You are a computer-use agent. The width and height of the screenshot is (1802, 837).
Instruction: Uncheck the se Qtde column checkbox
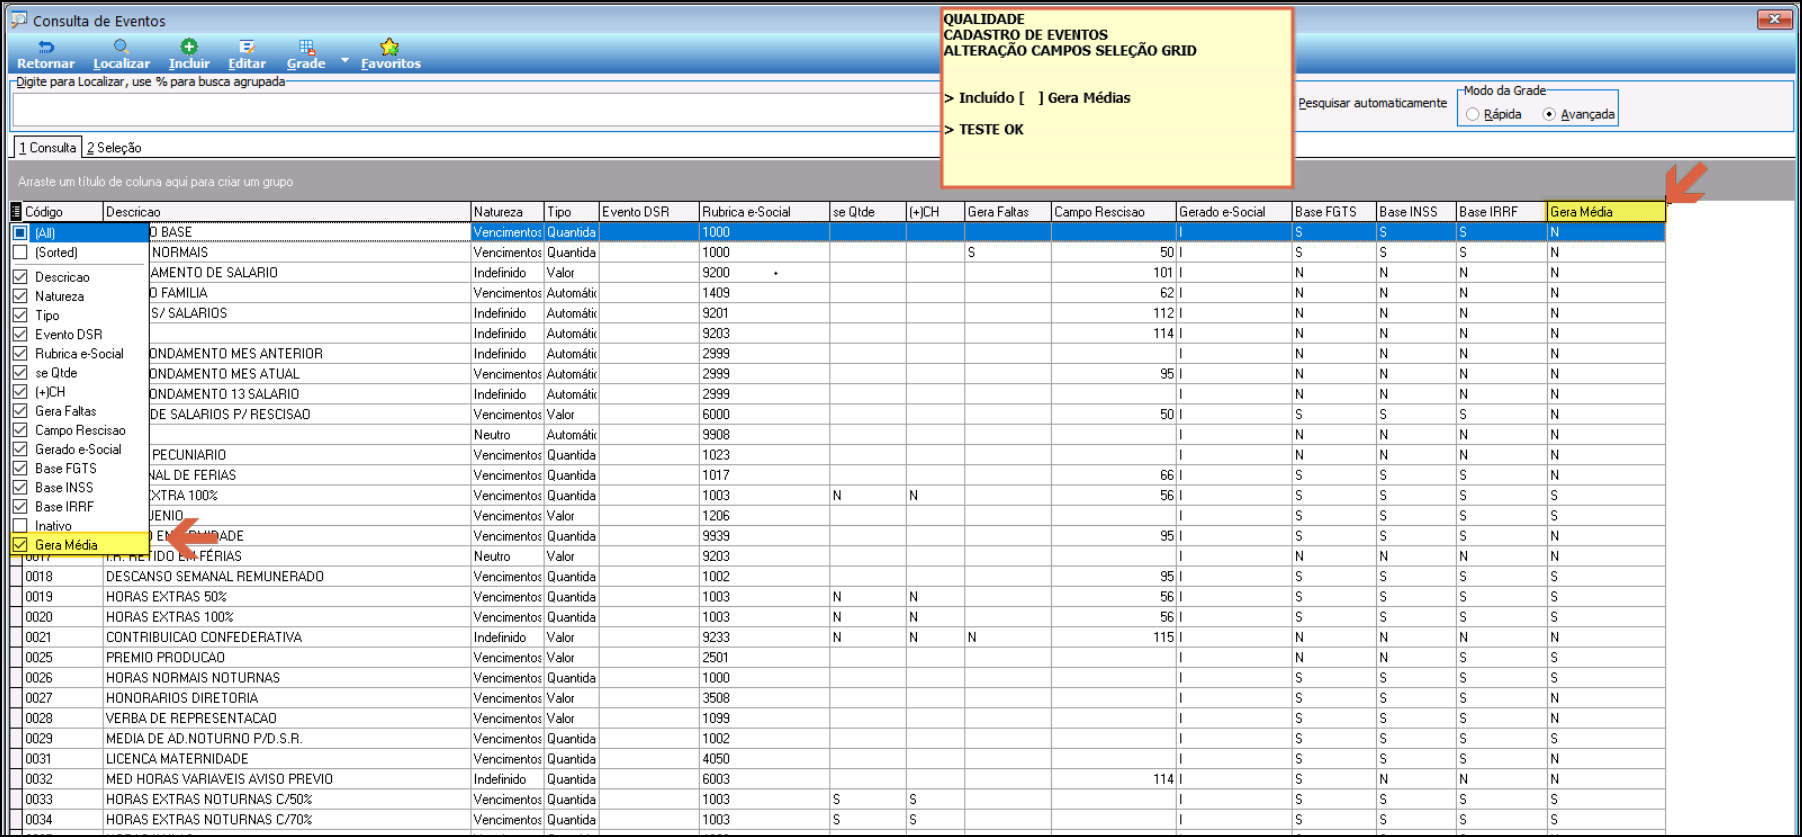[20, 372]
